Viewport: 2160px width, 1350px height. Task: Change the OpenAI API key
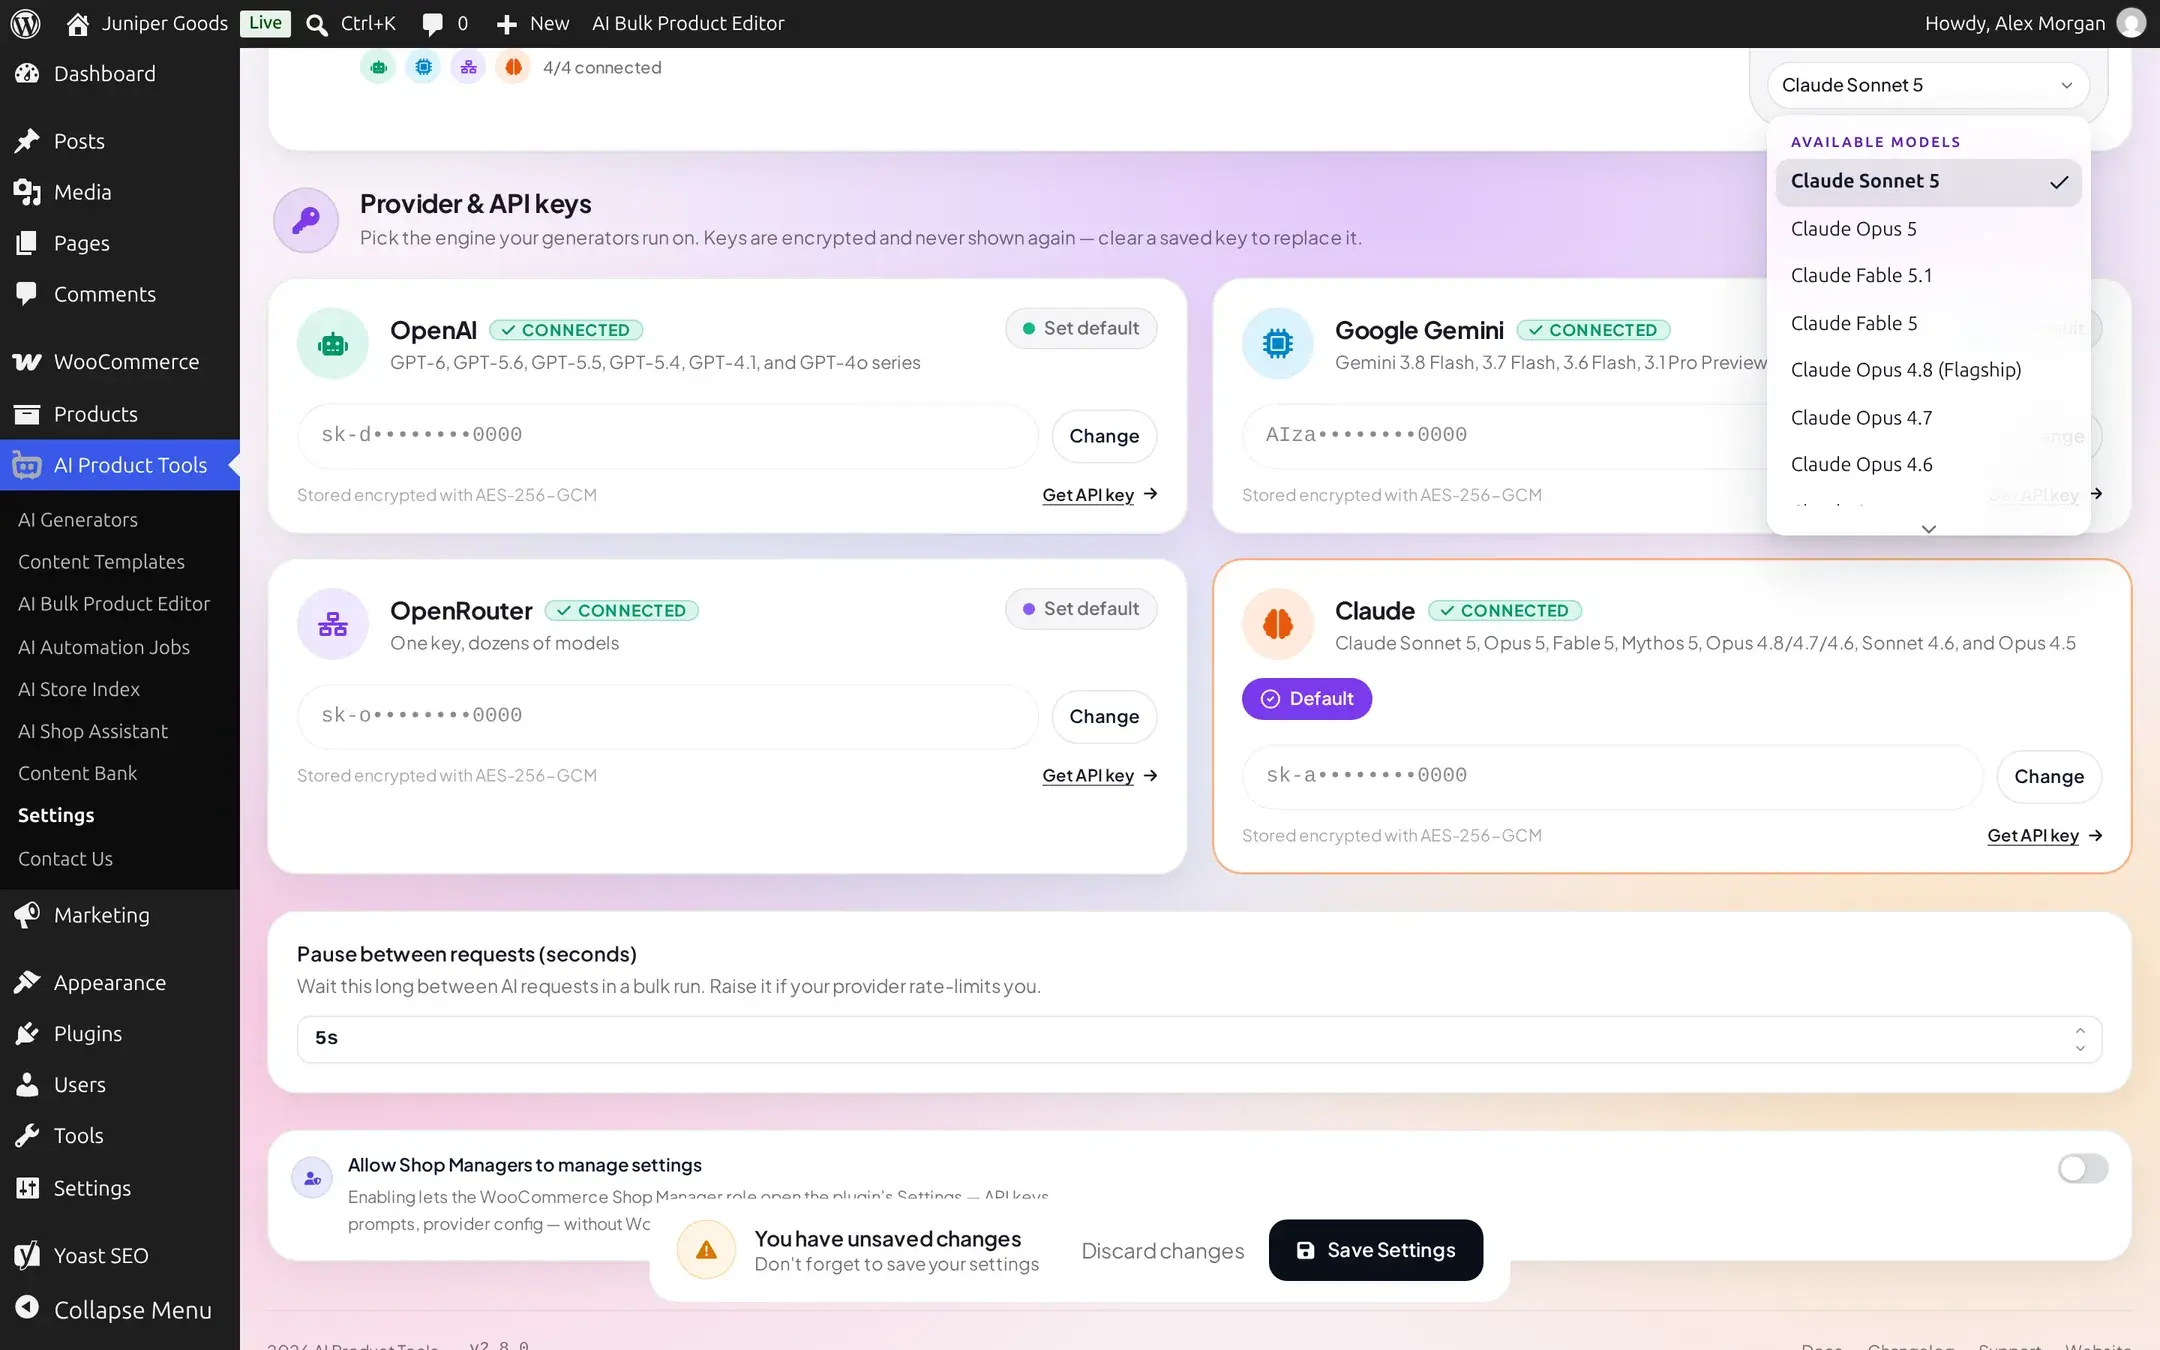coord(1104,436)
